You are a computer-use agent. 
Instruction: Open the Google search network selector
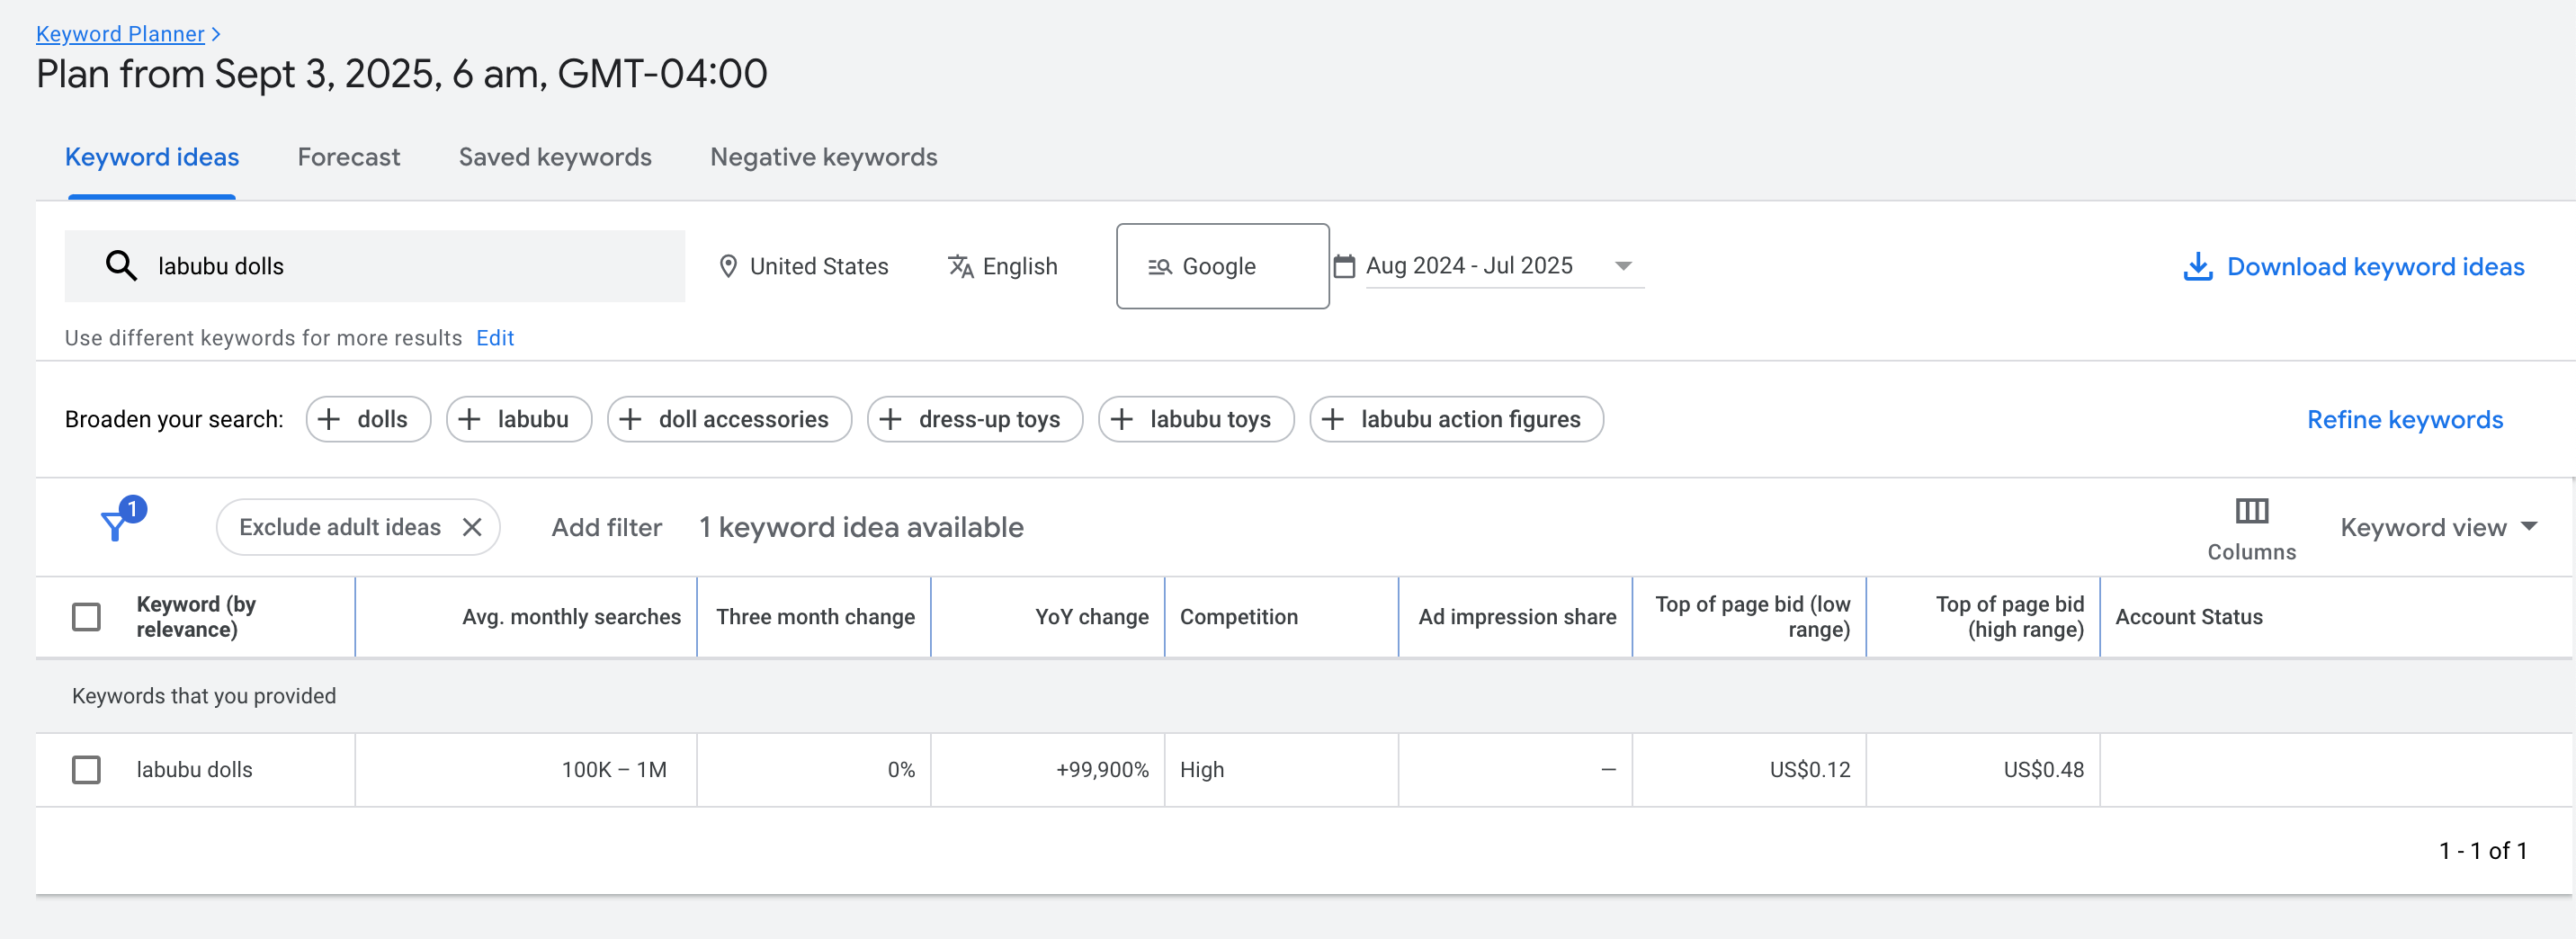click(1222, 266)
